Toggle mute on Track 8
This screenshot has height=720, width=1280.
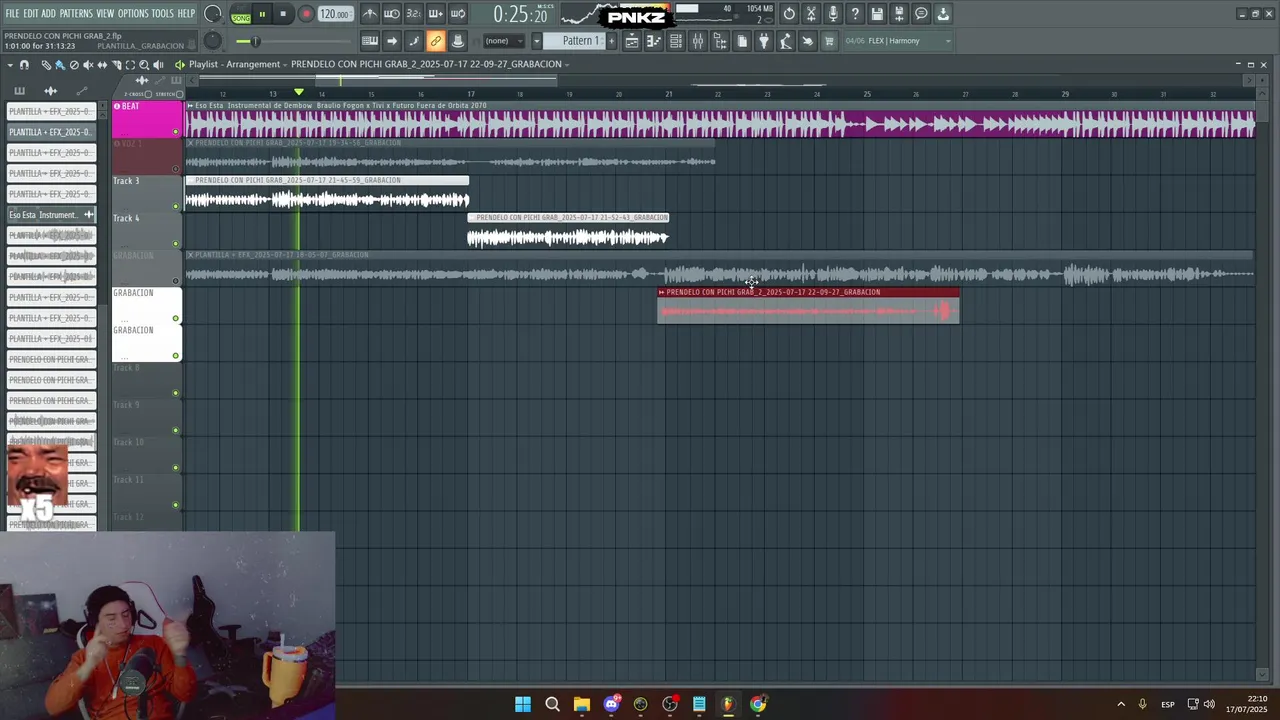pos(176,393)
